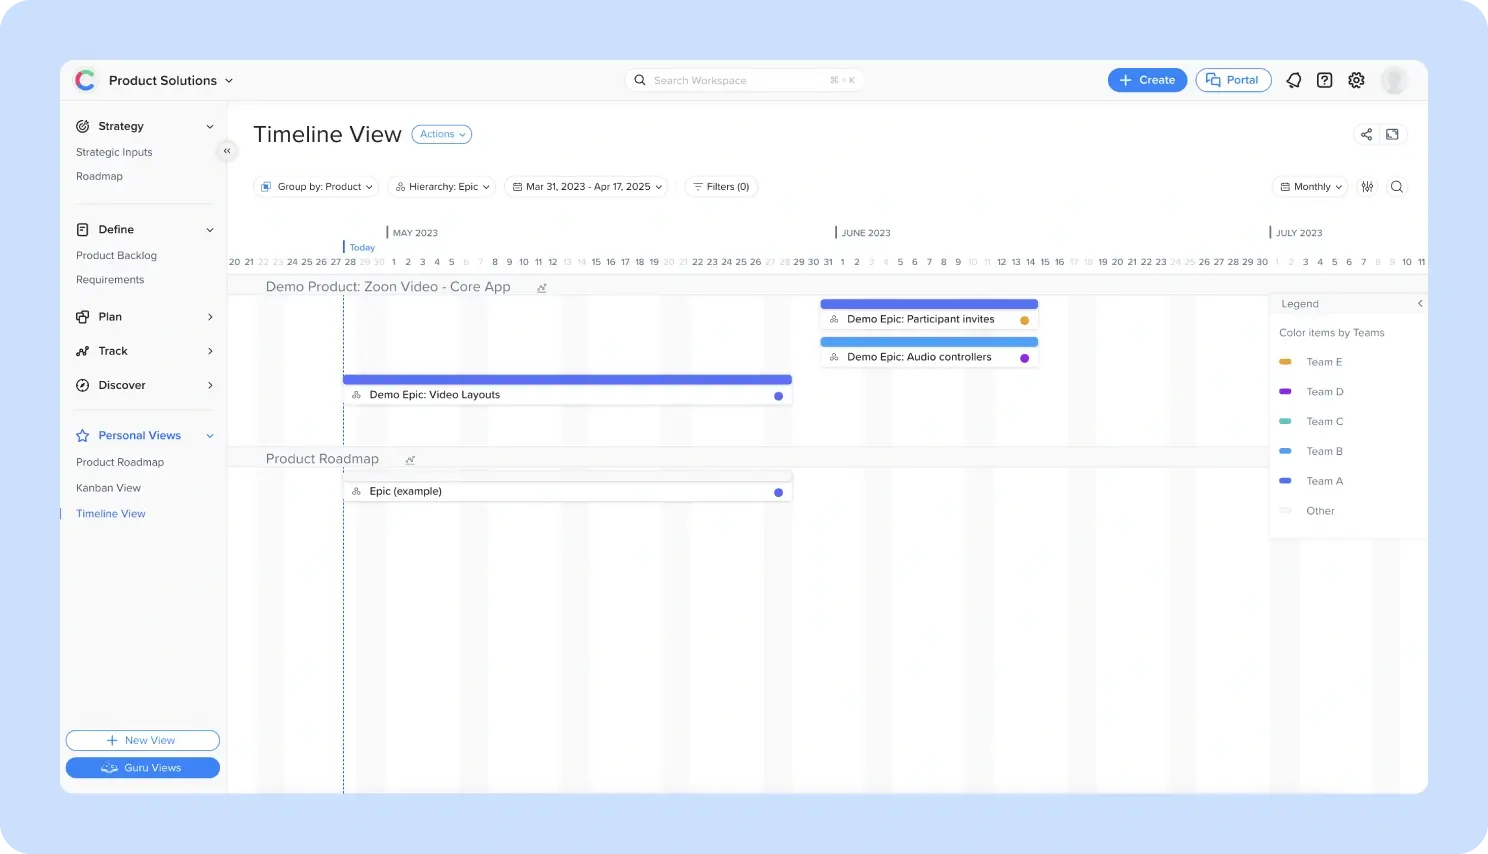Image resolution: width=1488 pixels, height=854 pixels.
Task: Click the Team B legend swatch
Action: point(1286,452)
